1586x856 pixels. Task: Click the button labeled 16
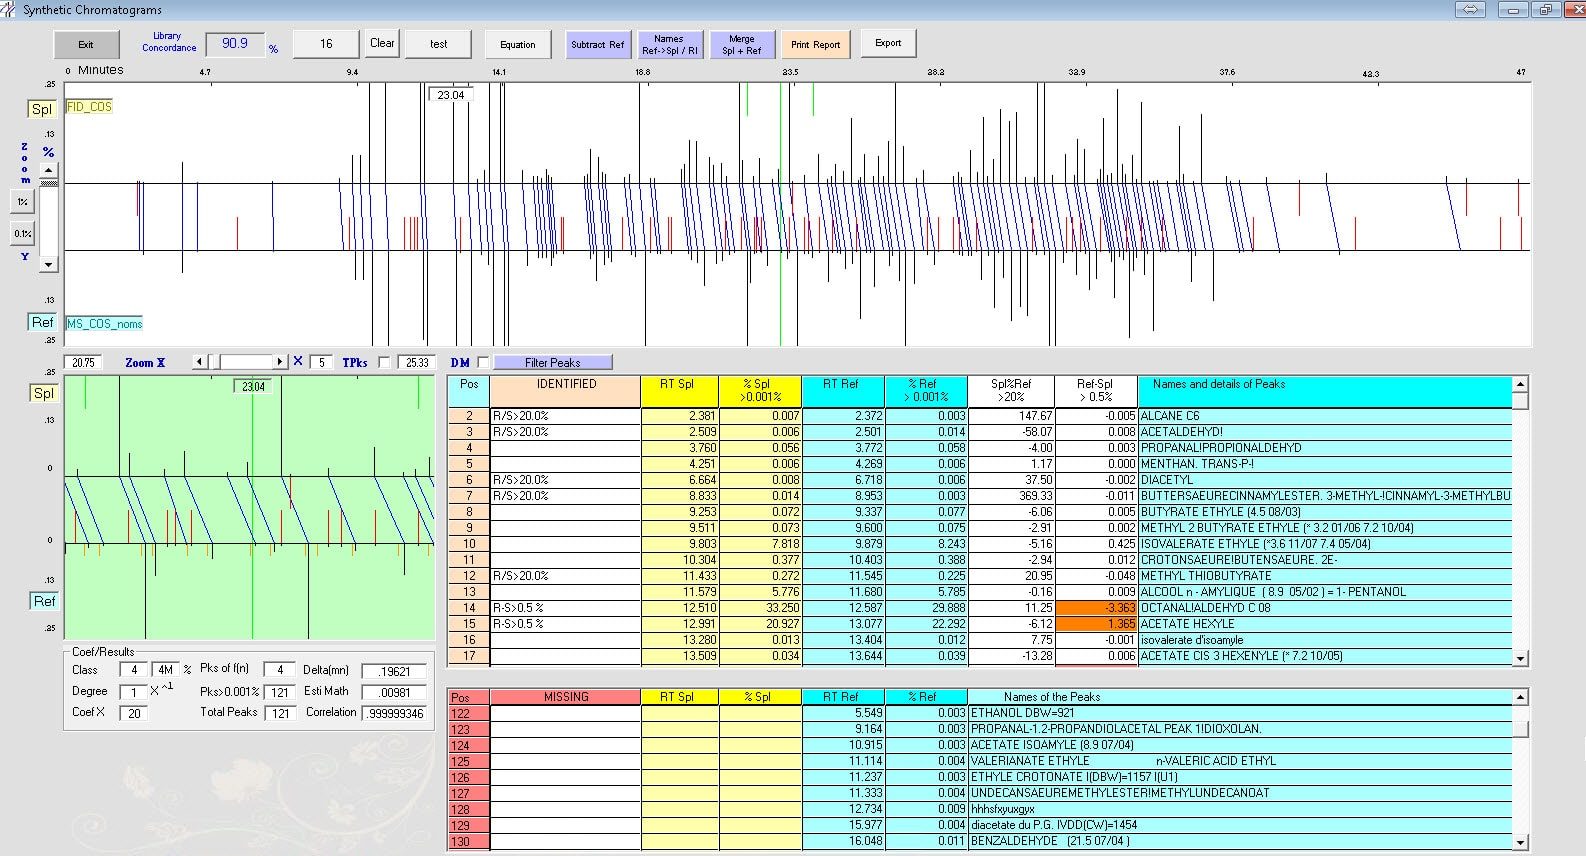pos(326,43)
